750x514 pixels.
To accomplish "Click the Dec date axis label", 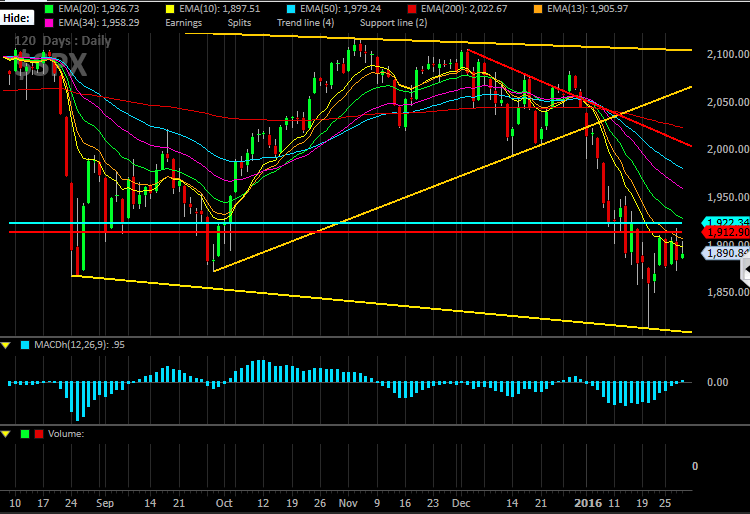I will click(461, 503).
